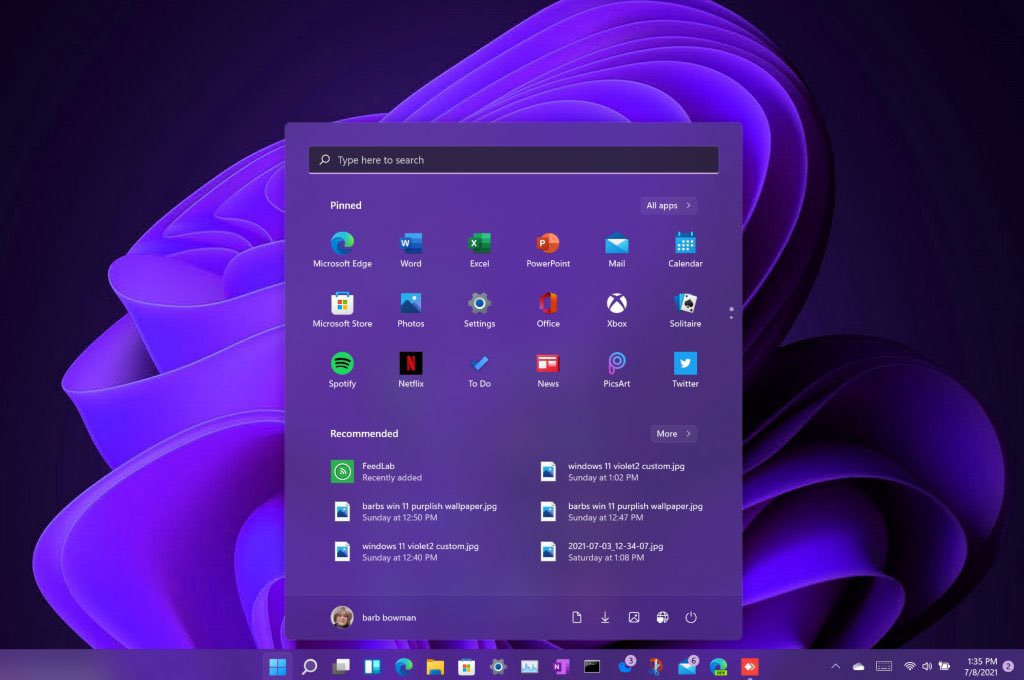Open clock showing 1:35 PM 7/8/2021

pos(981,666)
